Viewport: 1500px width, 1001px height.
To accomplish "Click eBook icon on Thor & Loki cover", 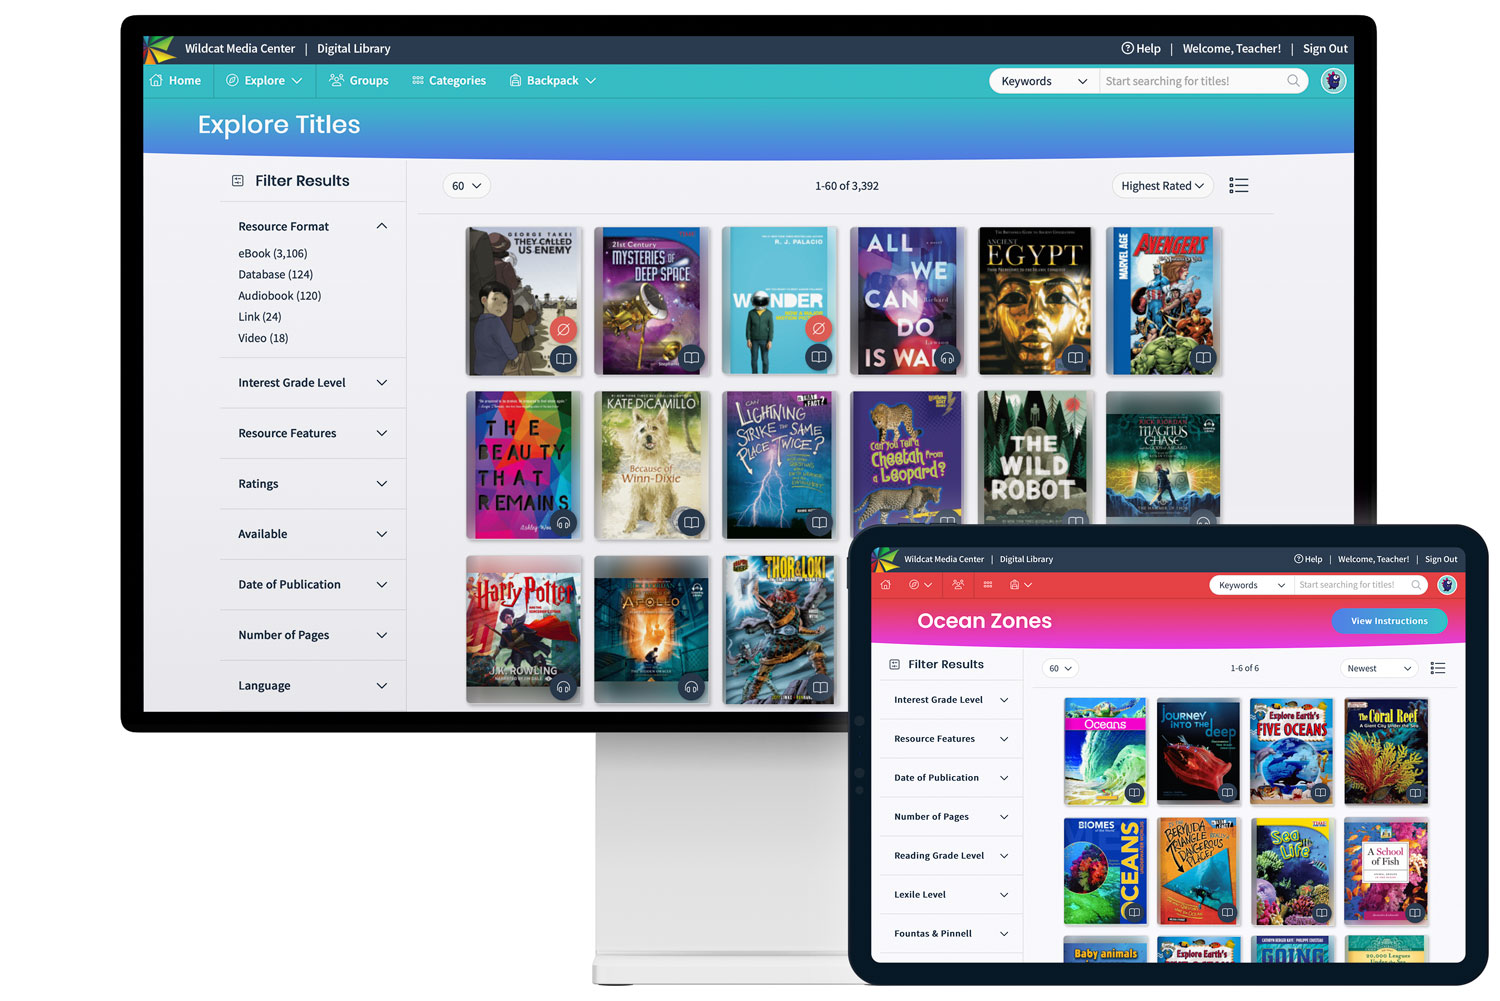I will pyautogui.click(x=819, y=688).
